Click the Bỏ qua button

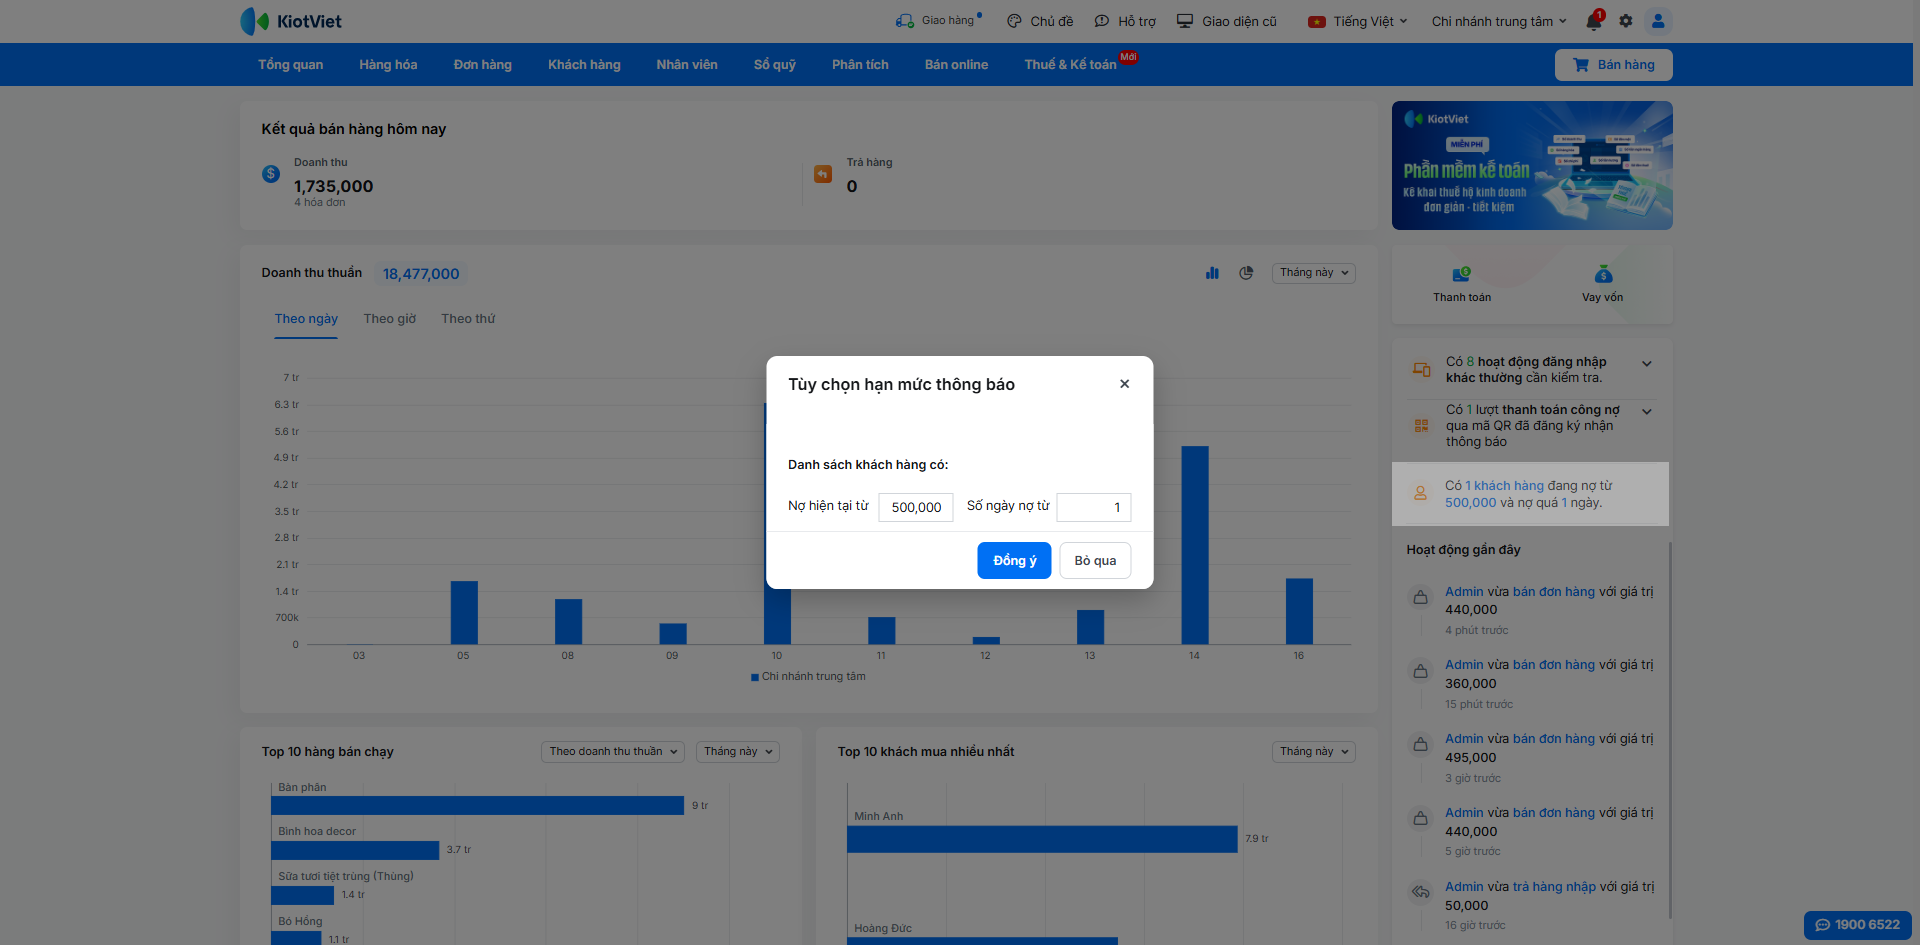[x=1095, y=561]
